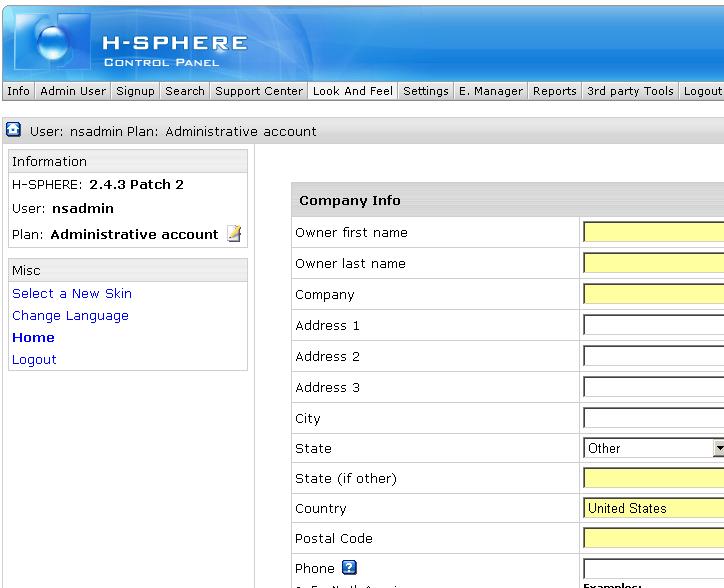Expand the State dropdown showing Other
The image size is (724, 588).
tap(654, 448)
